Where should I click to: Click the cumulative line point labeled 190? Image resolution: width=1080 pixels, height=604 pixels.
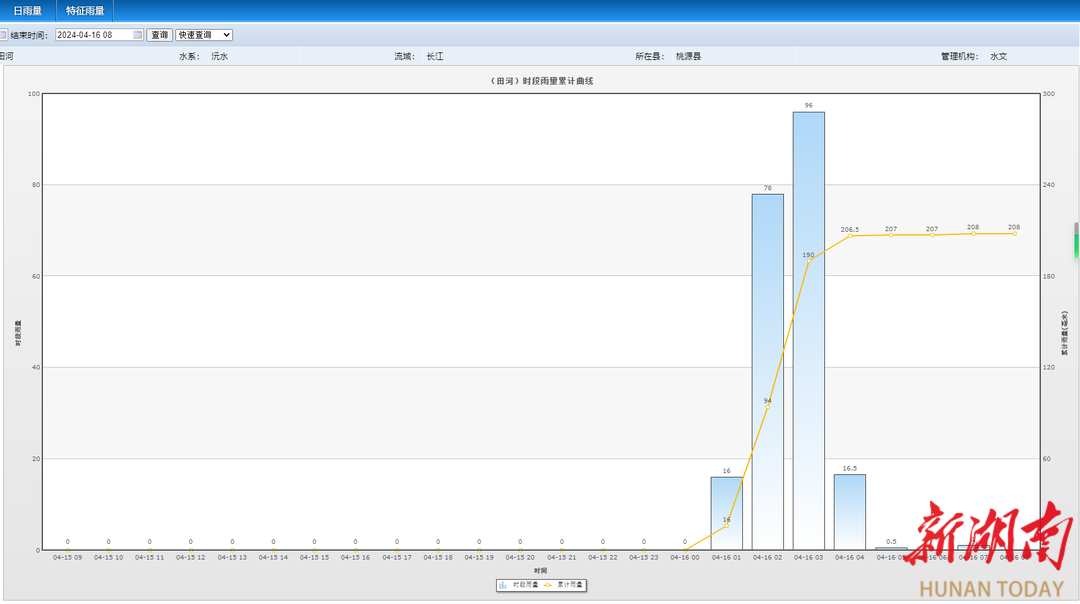point(808,261)
